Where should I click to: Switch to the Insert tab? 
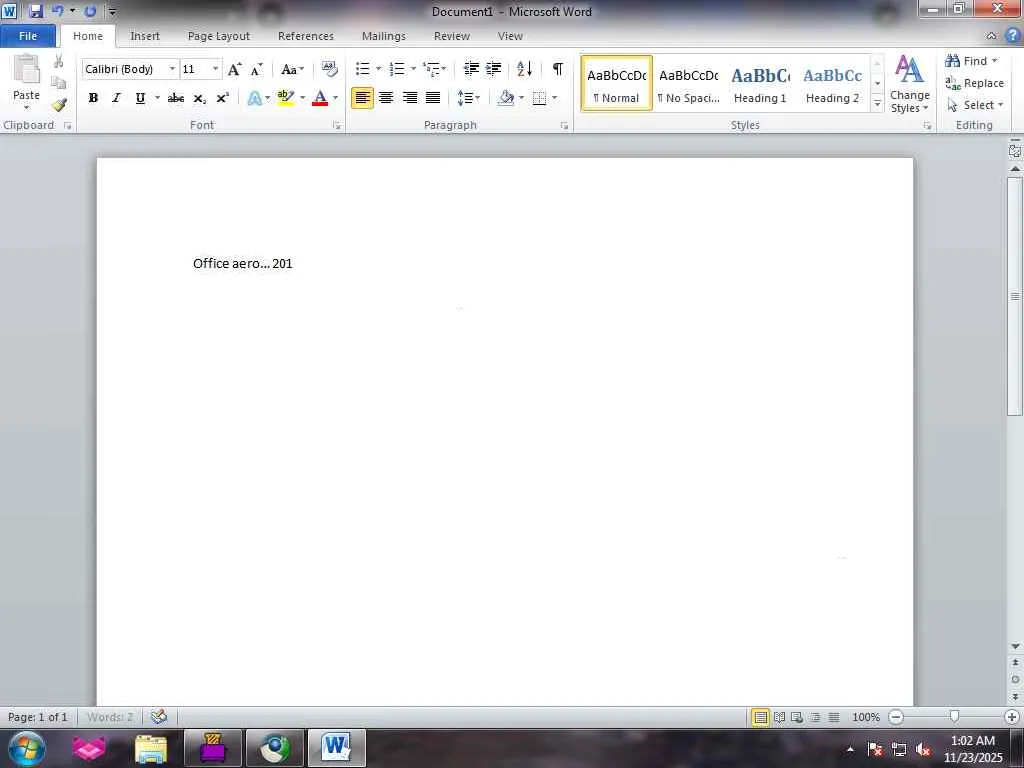[x=144, y=36]
